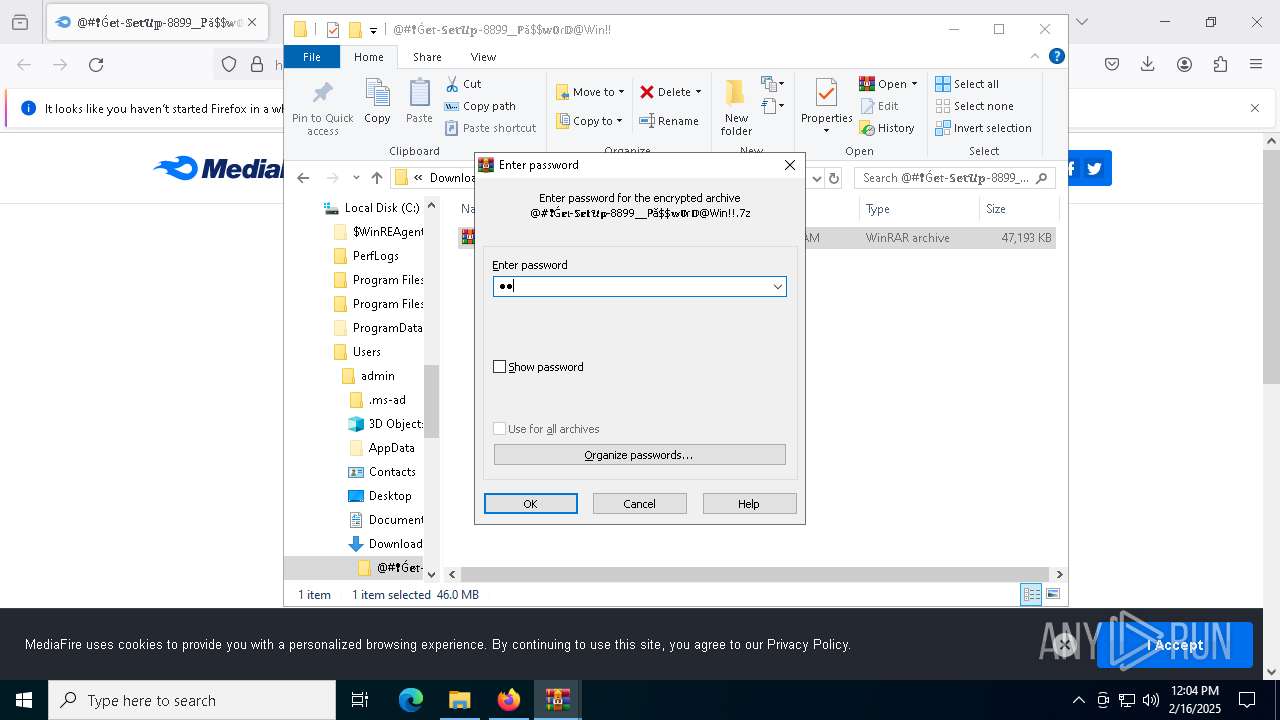Viewport: 1280px width, 720px height.
Task: Open file History from ribbon
Action: point(887,128)
